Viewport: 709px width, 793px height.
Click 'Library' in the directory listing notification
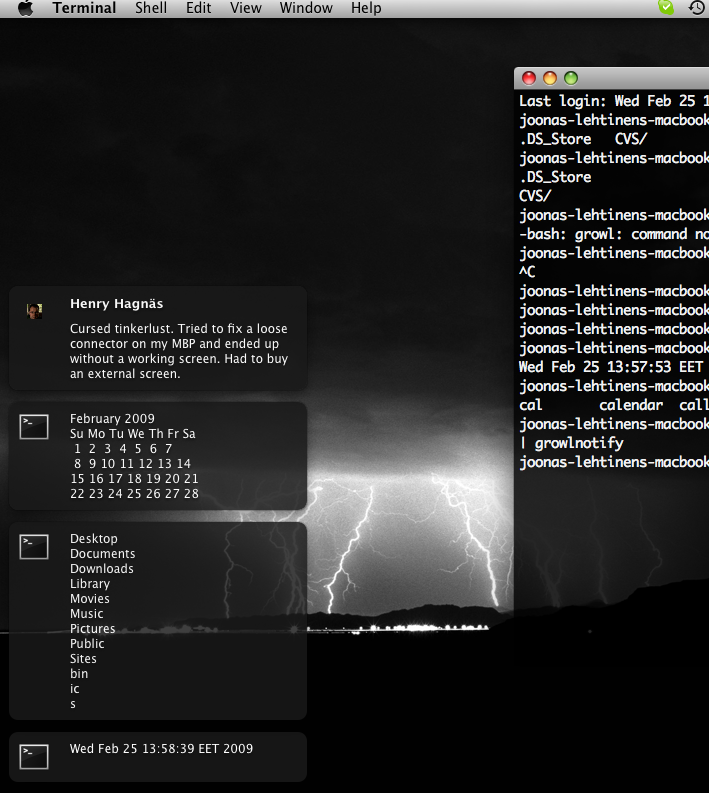(90, 584)
